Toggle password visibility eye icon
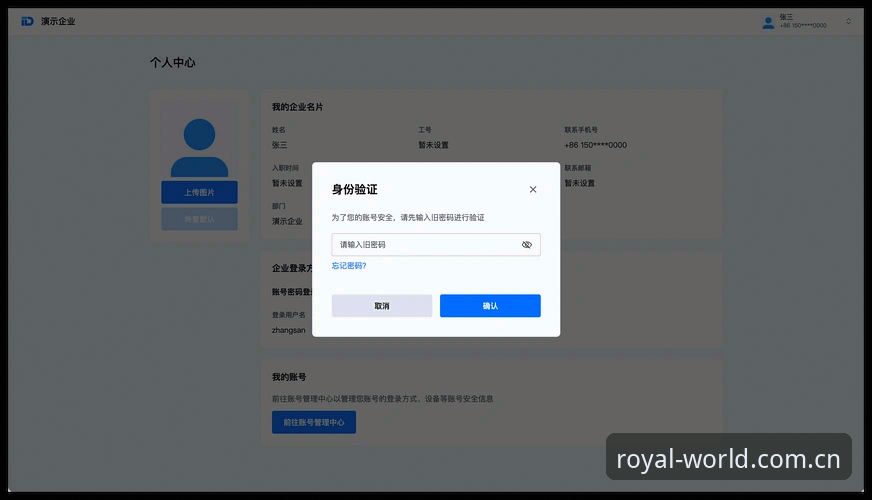The height and width of the screenshot is (500, 872). point(527,245)
